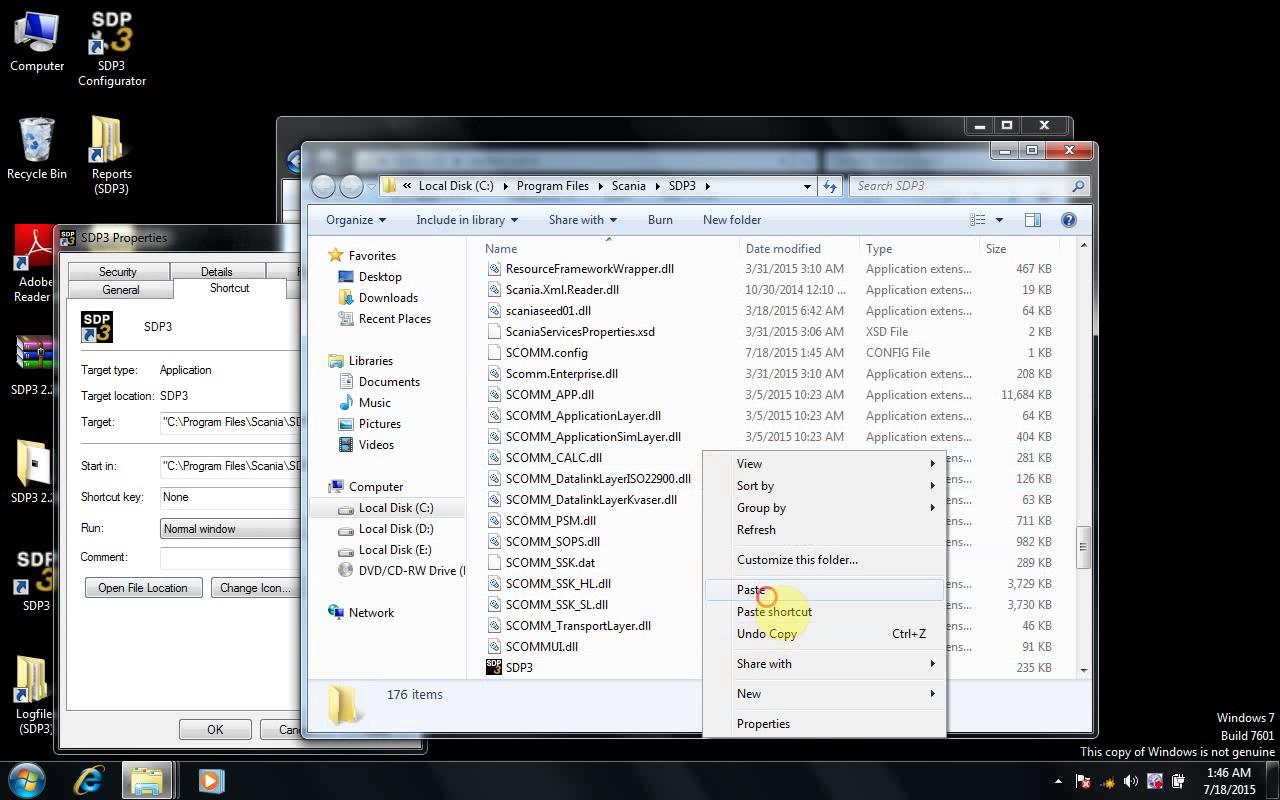This screenshot has width=1280, height=800.
Task: Show hidden system tray icons arrow
Action: point(1058,781)
